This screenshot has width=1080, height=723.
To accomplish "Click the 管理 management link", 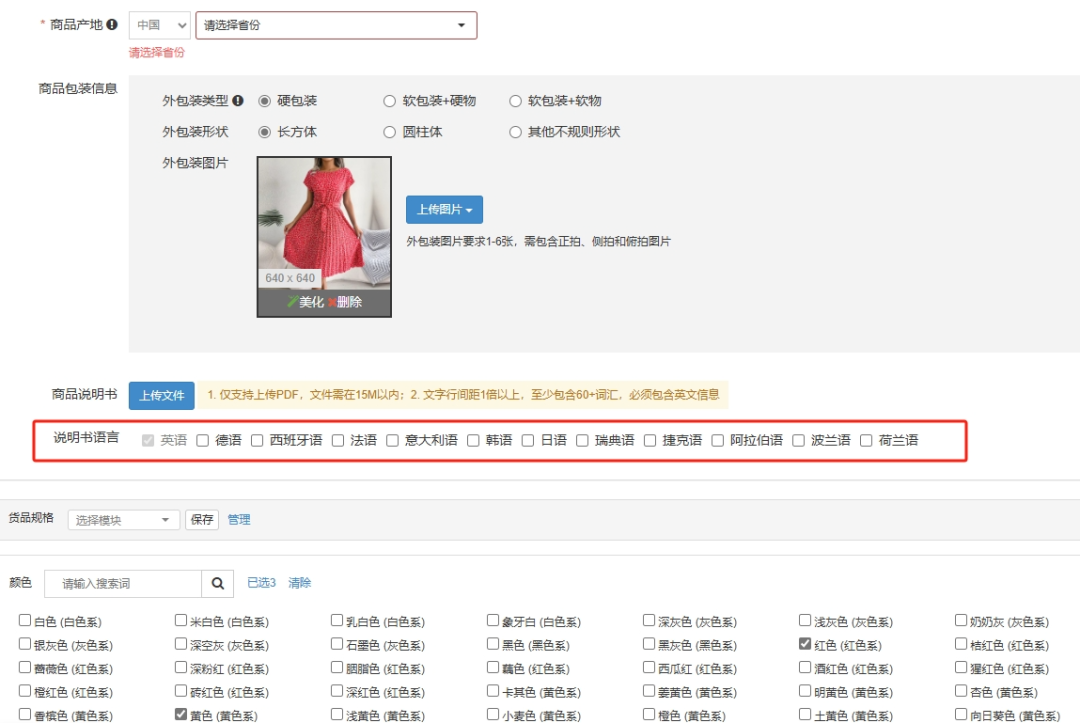I will coord(239,519).
